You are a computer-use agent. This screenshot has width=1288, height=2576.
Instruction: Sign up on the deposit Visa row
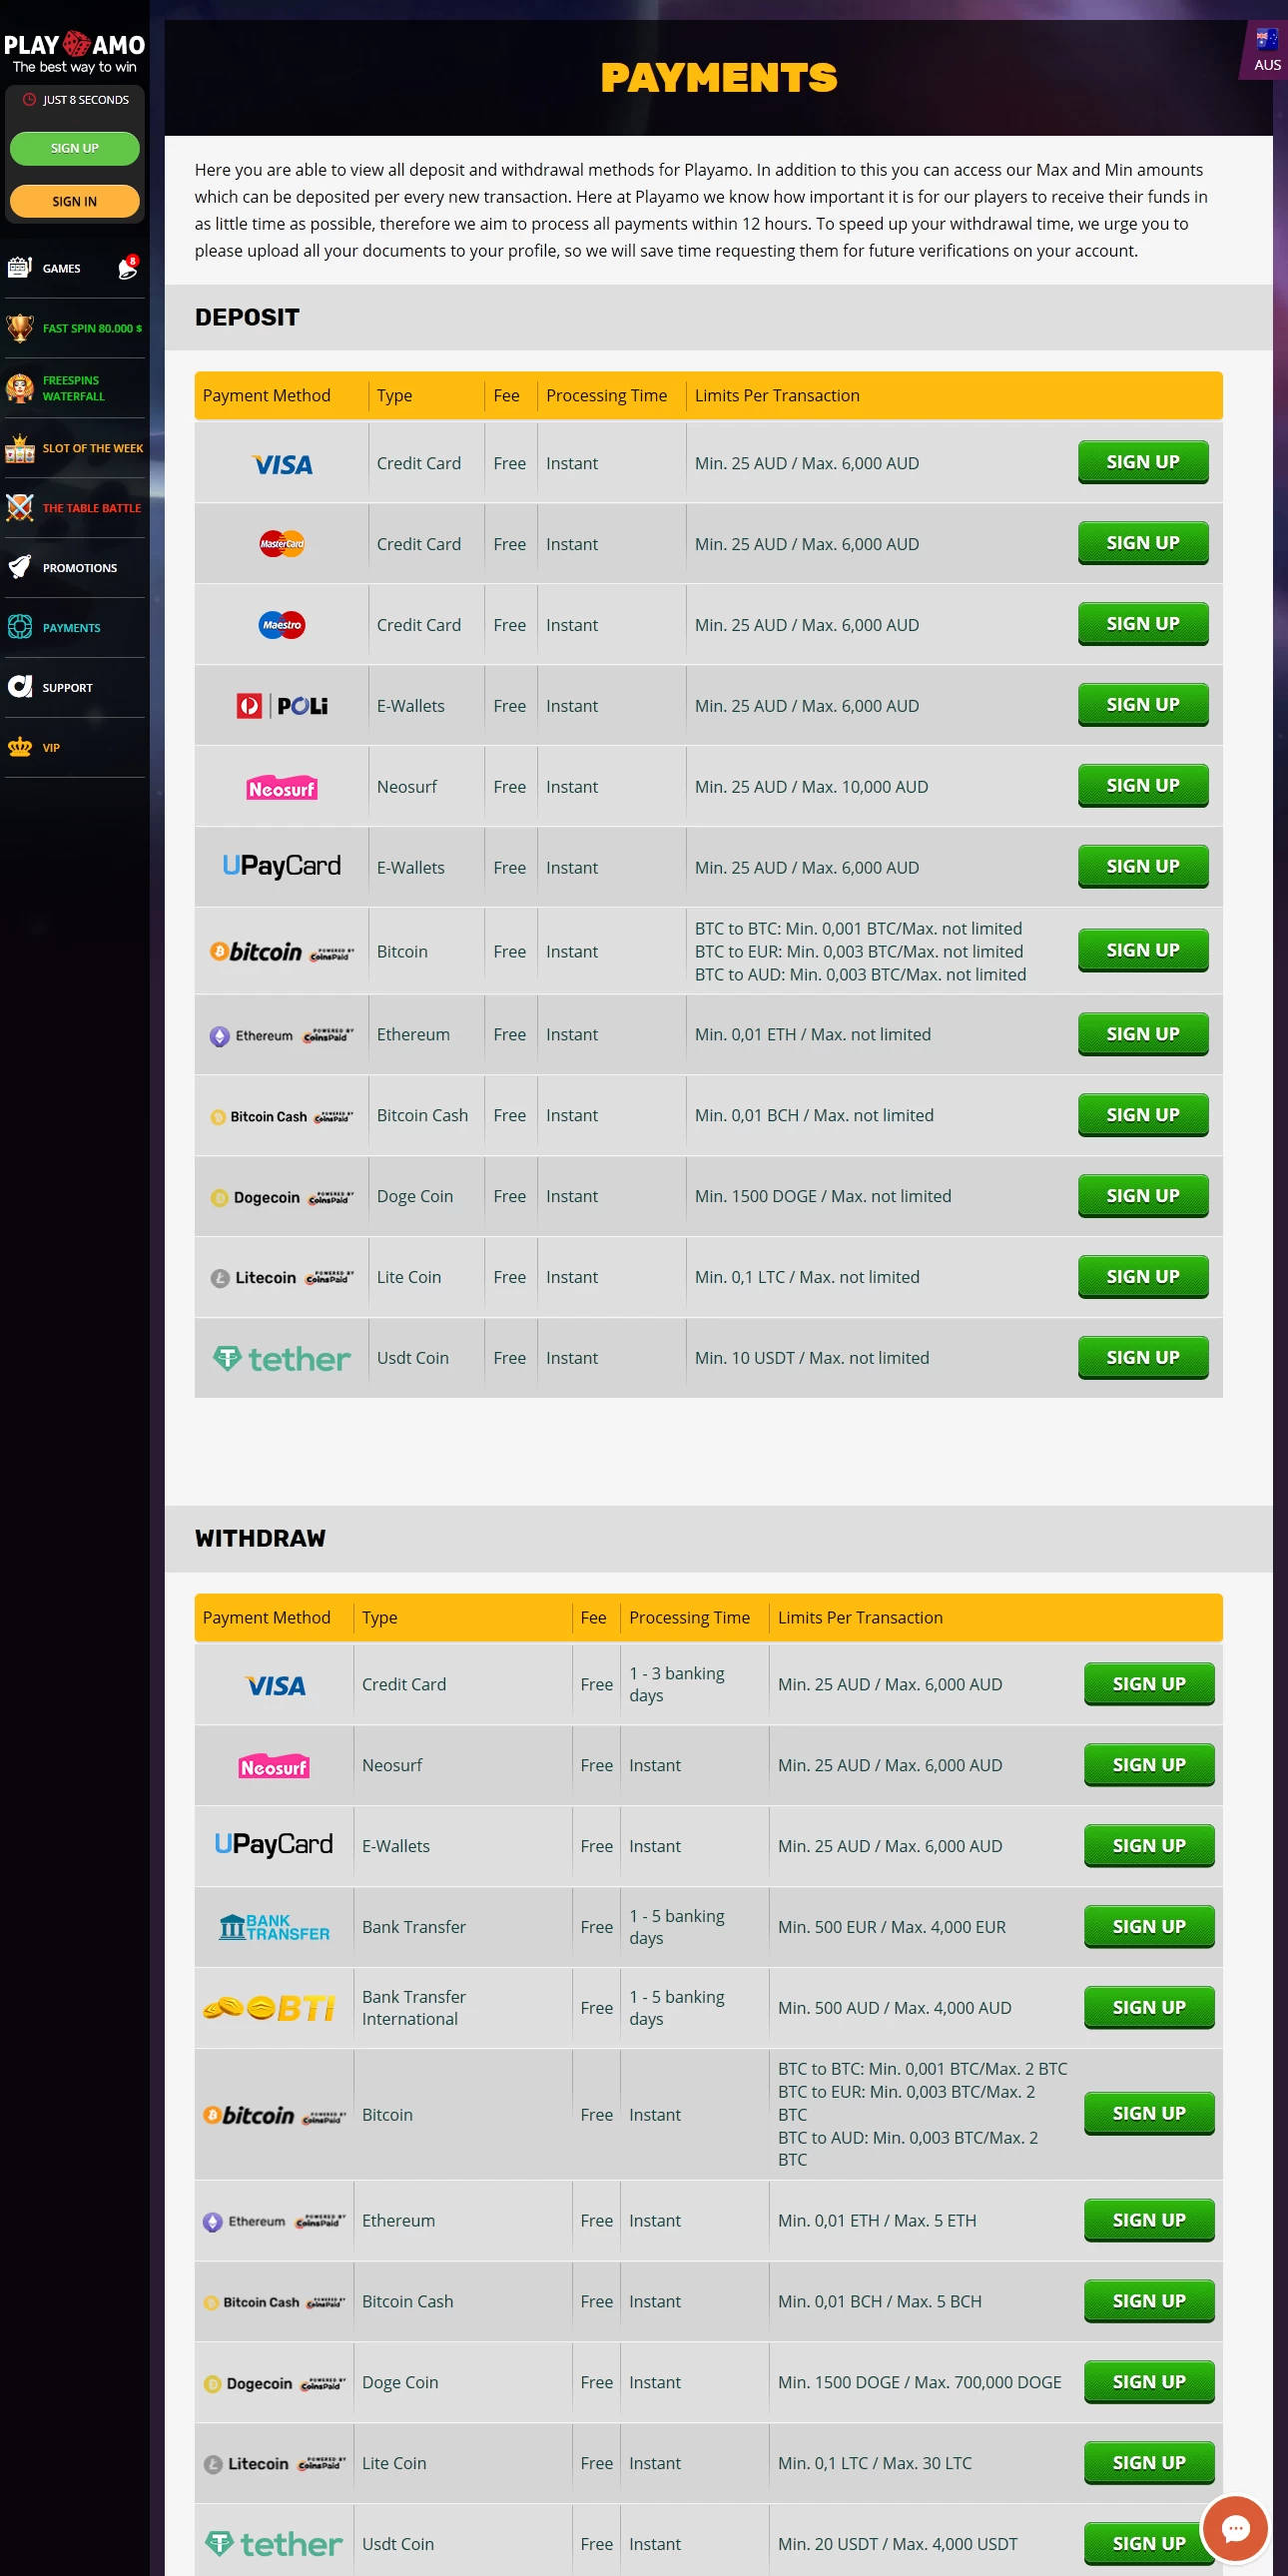pyautogui.click(x=1143, y=462)
